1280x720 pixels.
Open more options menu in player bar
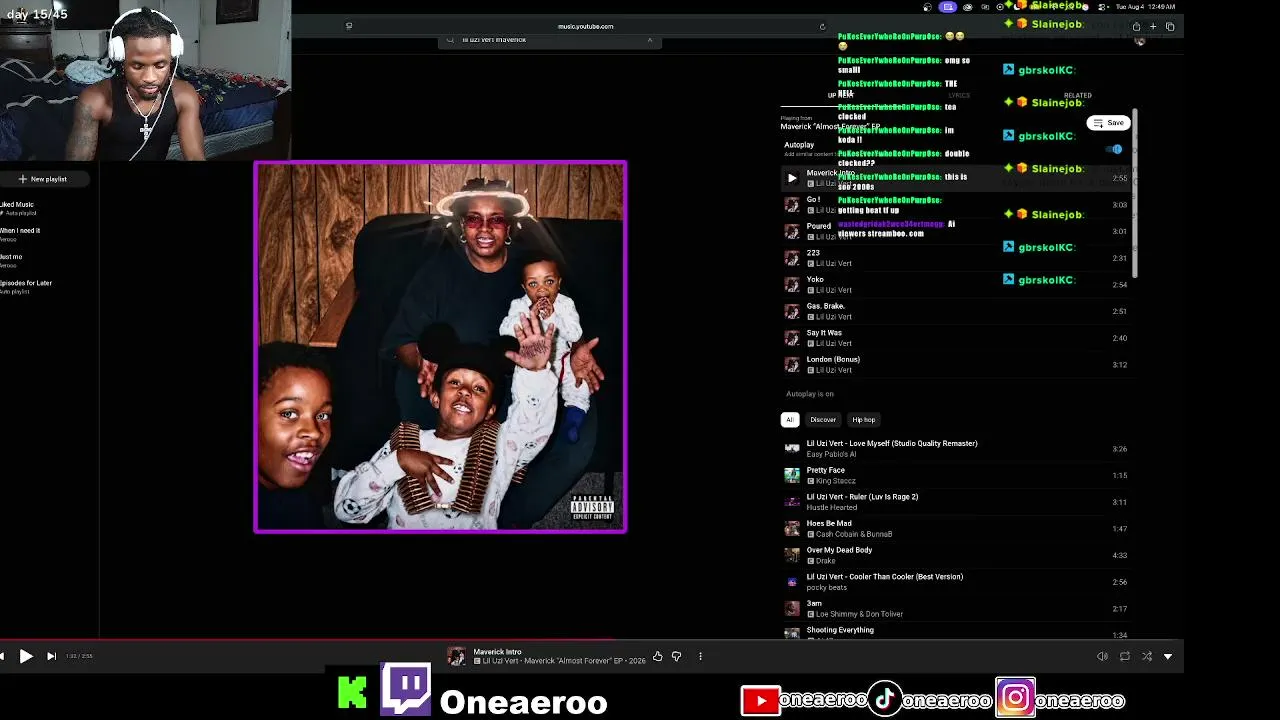700,656
